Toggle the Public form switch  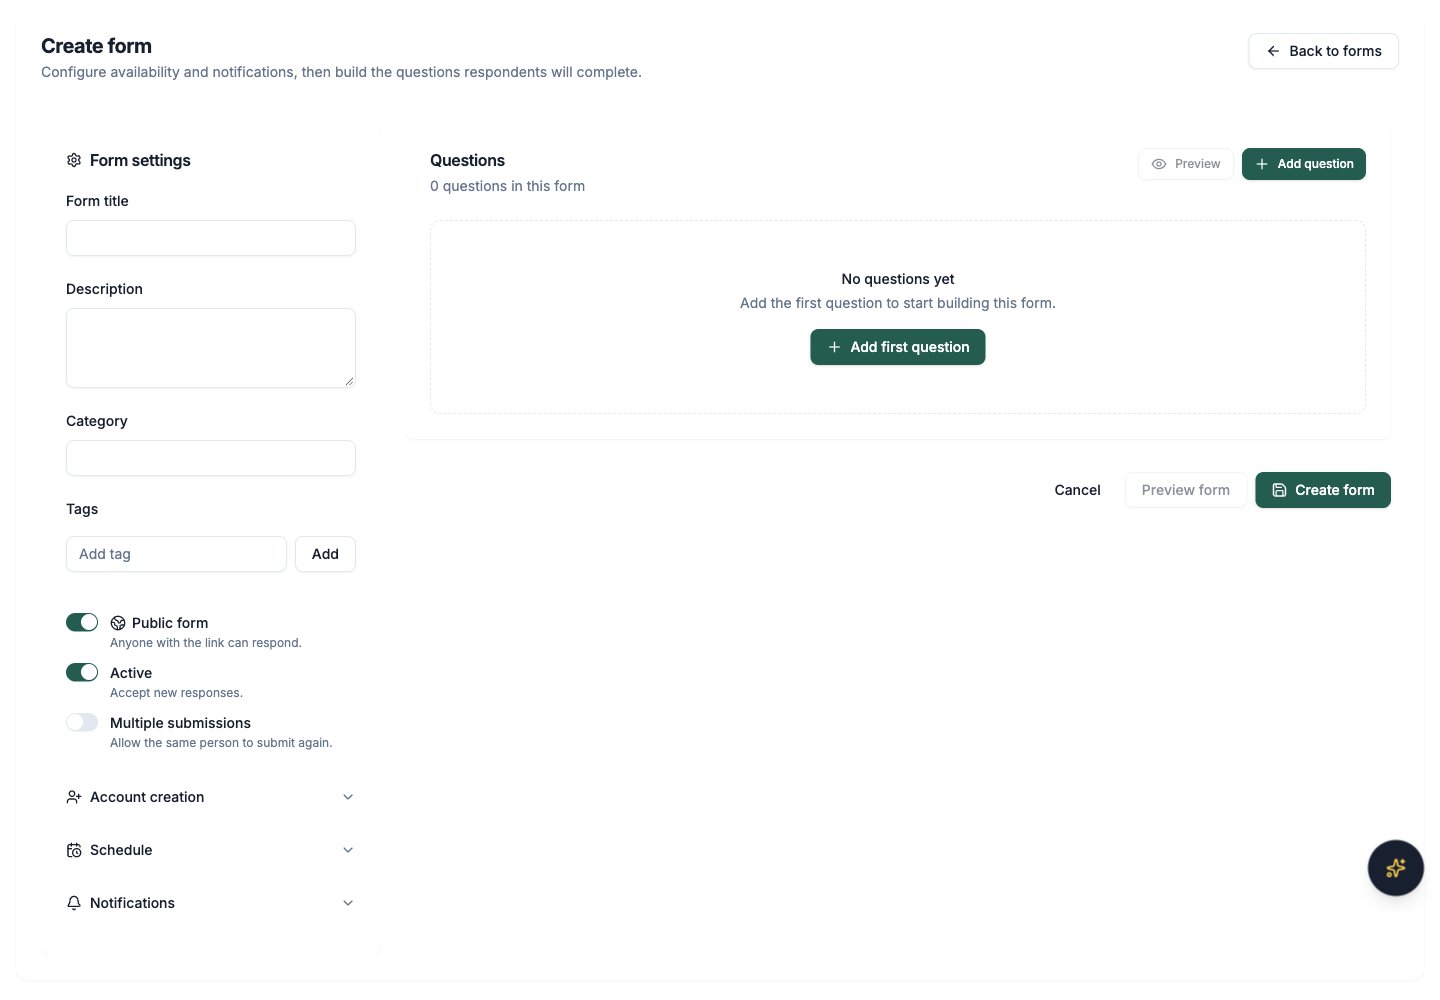(82, 622)
